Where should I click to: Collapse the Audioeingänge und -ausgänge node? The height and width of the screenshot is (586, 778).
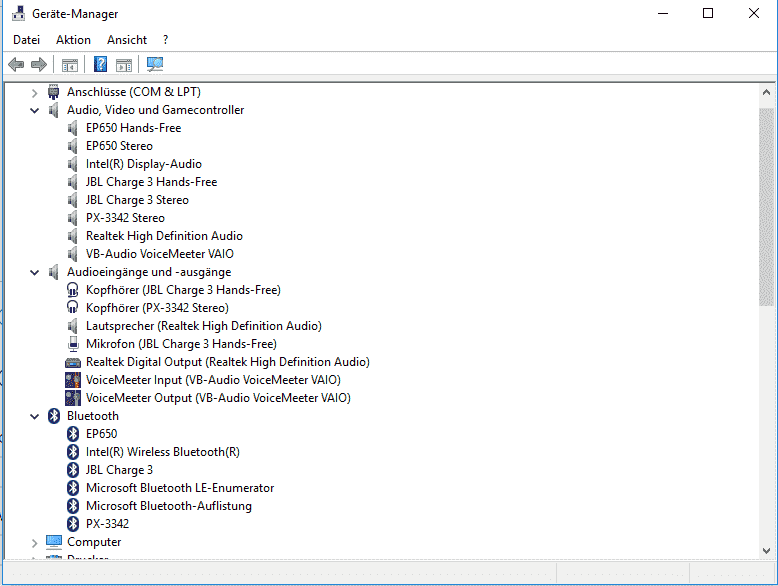[x=34, y=272]
